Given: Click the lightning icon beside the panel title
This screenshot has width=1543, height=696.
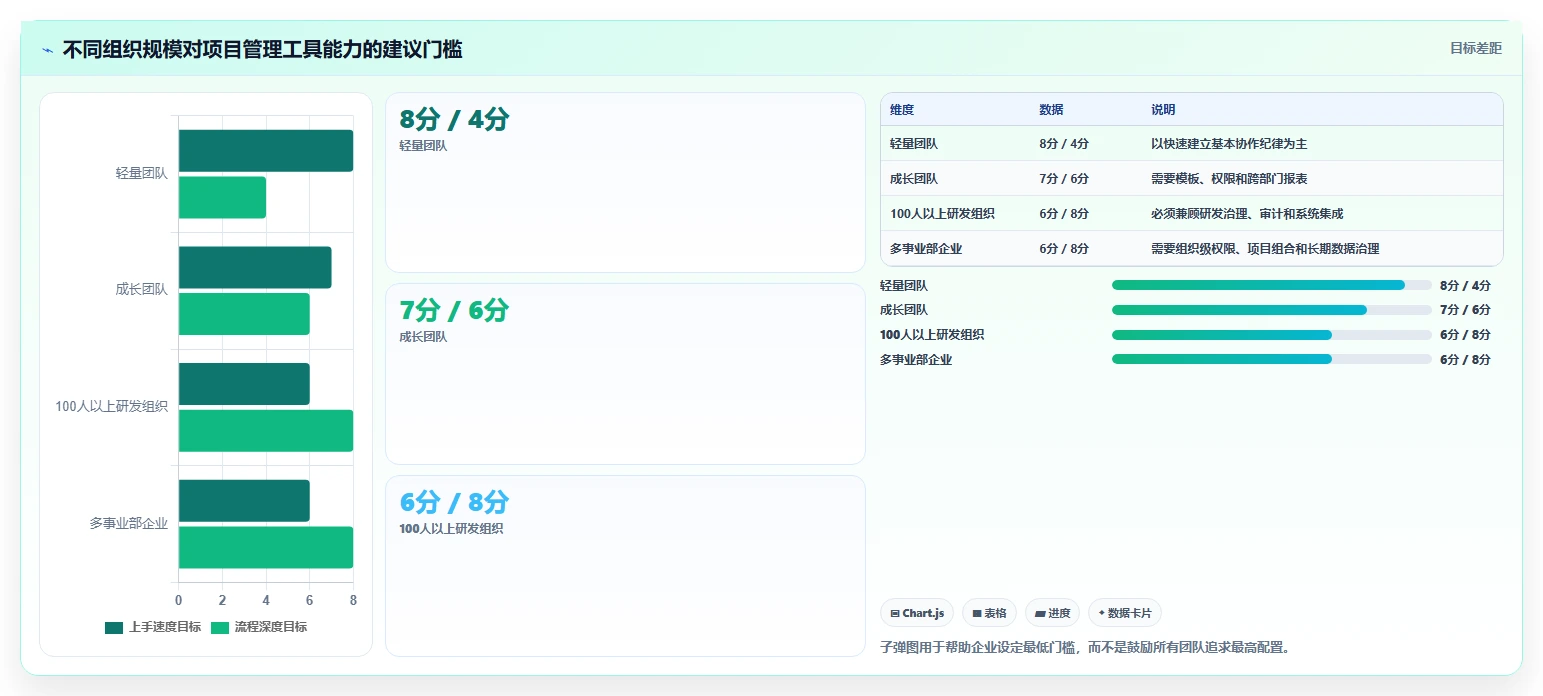Looking at the screenshot, I should coord(47,50).
